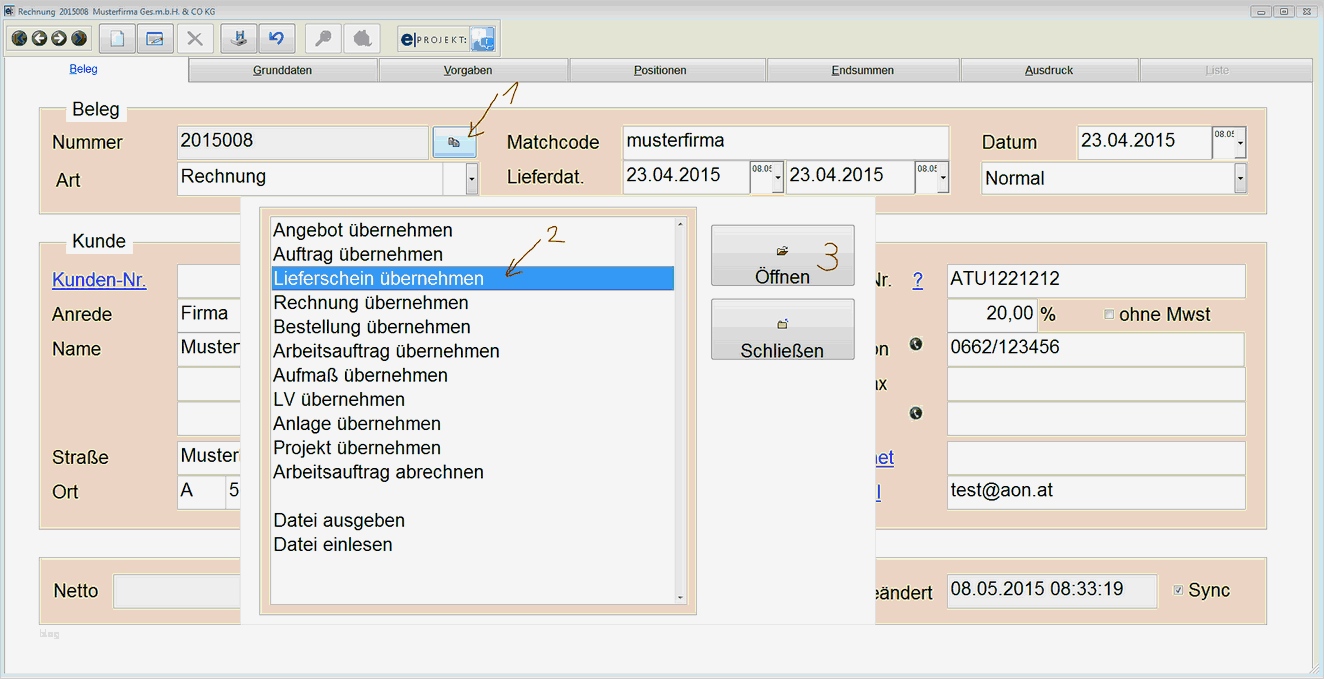Click the phone dial icon beside 0662/123456
Image resolution: width=1324 pixels, height=679 pixels.
click(x=915, y=345)
